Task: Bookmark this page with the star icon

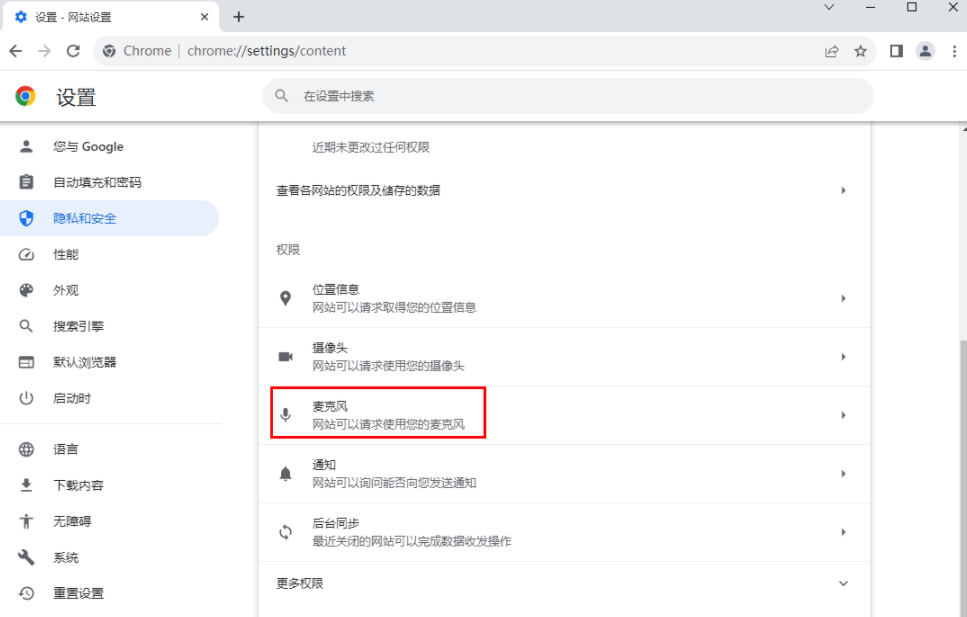Action: click(x=860, y=51)
